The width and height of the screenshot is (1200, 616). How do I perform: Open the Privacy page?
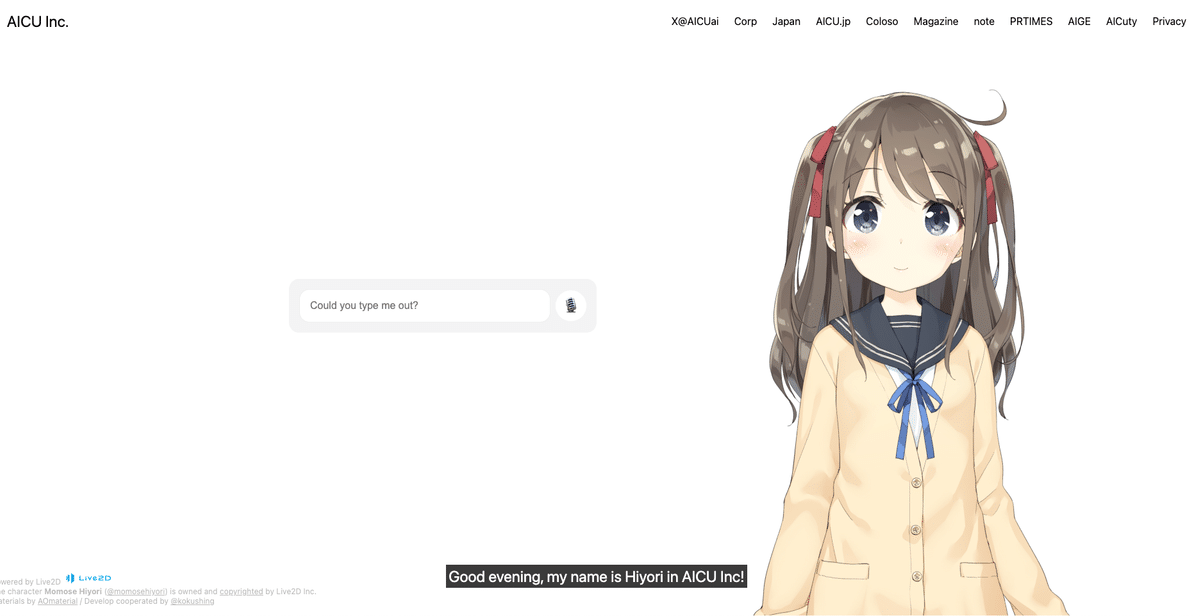(x=1168, y=21)
